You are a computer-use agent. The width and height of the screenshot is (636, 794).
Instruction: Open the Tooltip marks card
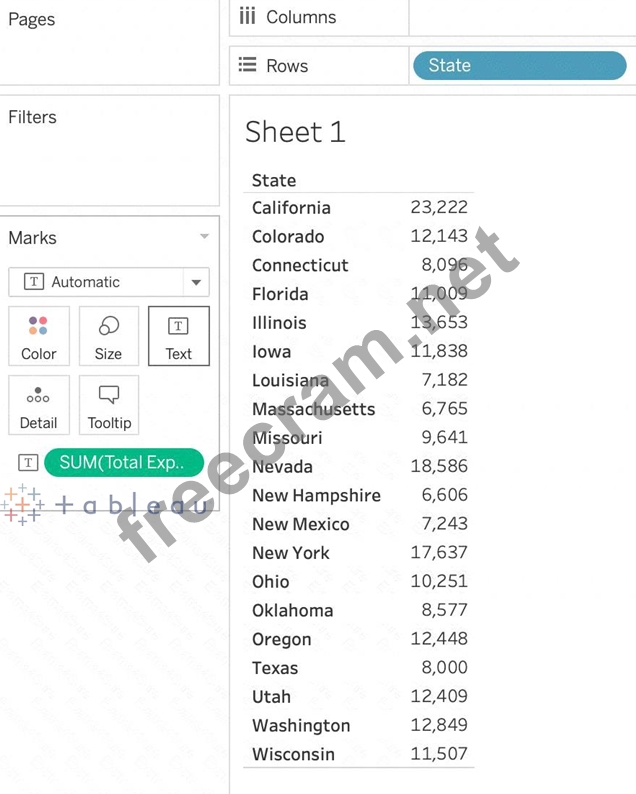[109, 405]
